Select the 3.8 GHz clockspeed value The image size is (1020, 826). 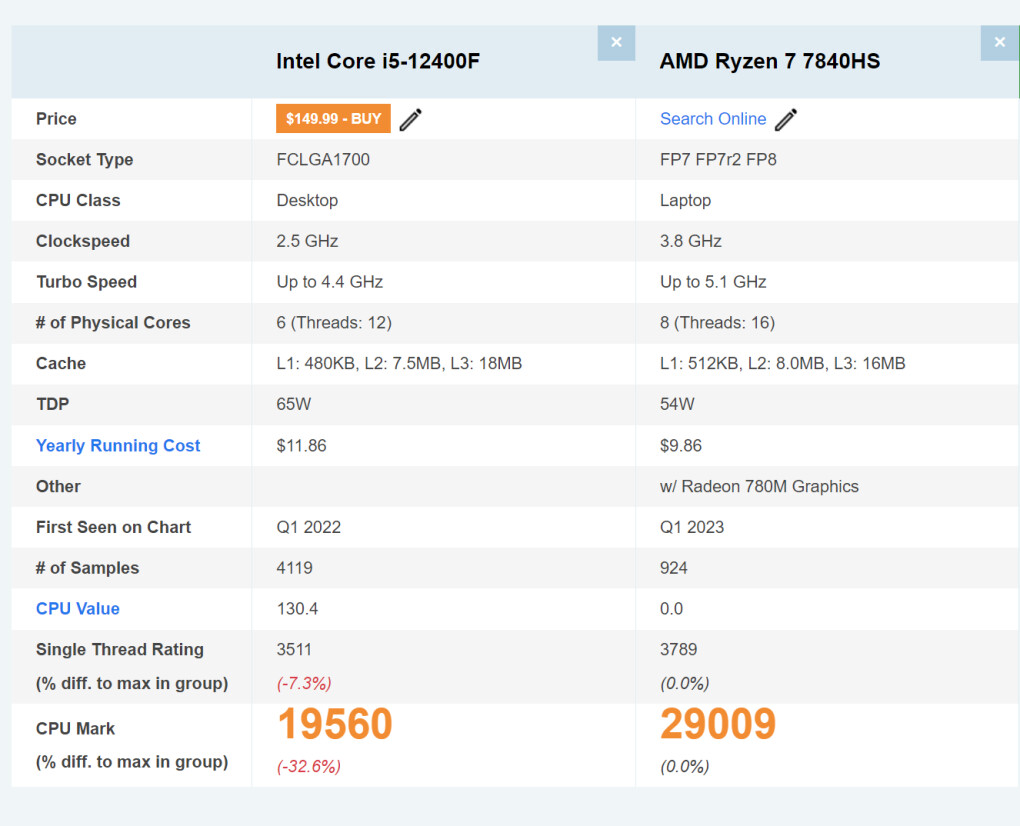[691, 241]
